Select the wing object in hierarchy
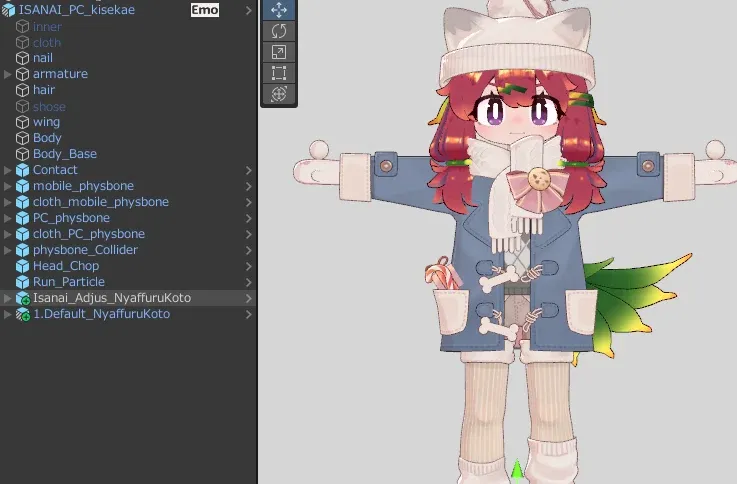737x484 pixels. click(x=46, y=122)
